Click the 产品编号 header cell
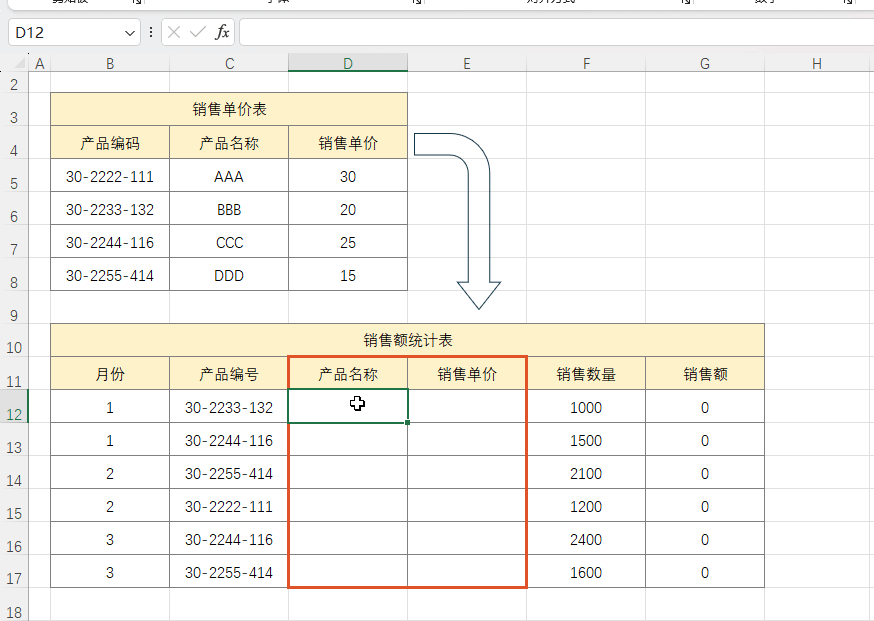874x621 pixels. [229, 373]
